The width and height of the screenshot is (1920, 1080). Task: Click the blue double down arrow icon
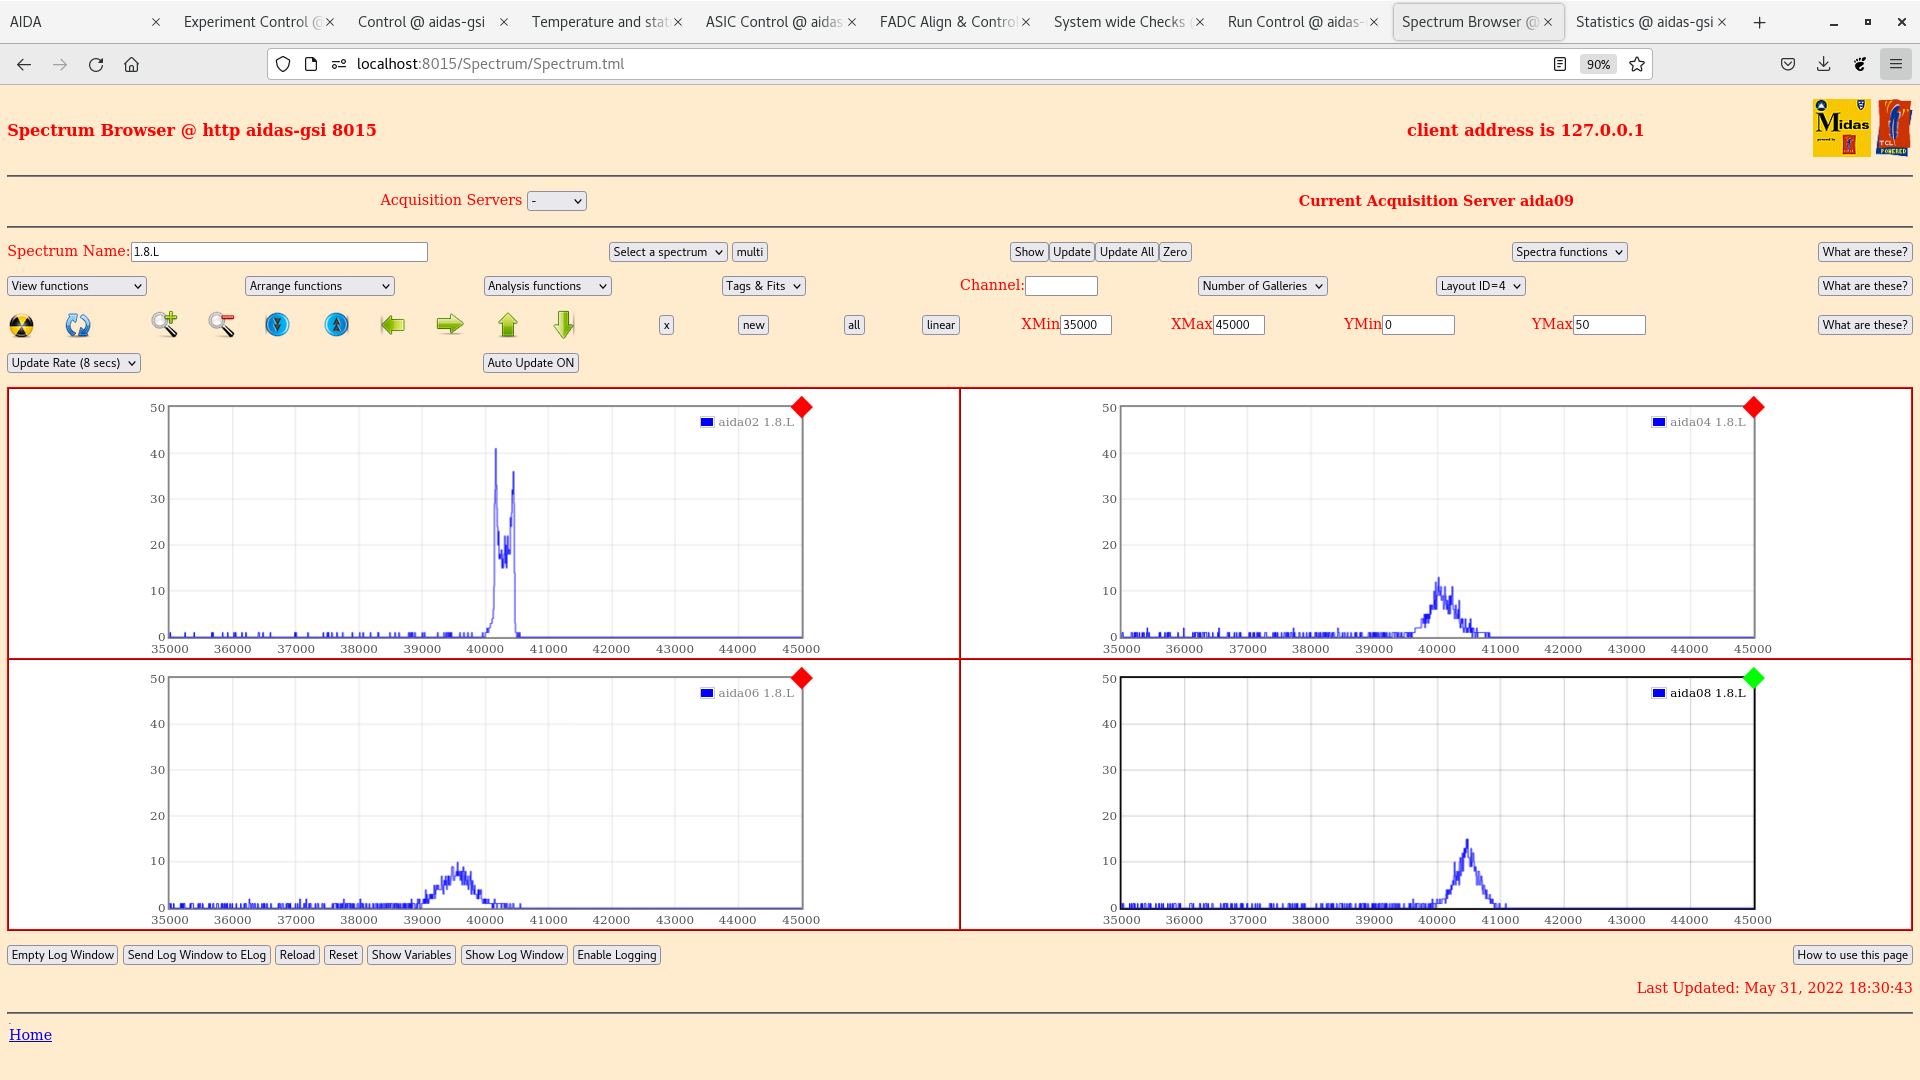277,325
